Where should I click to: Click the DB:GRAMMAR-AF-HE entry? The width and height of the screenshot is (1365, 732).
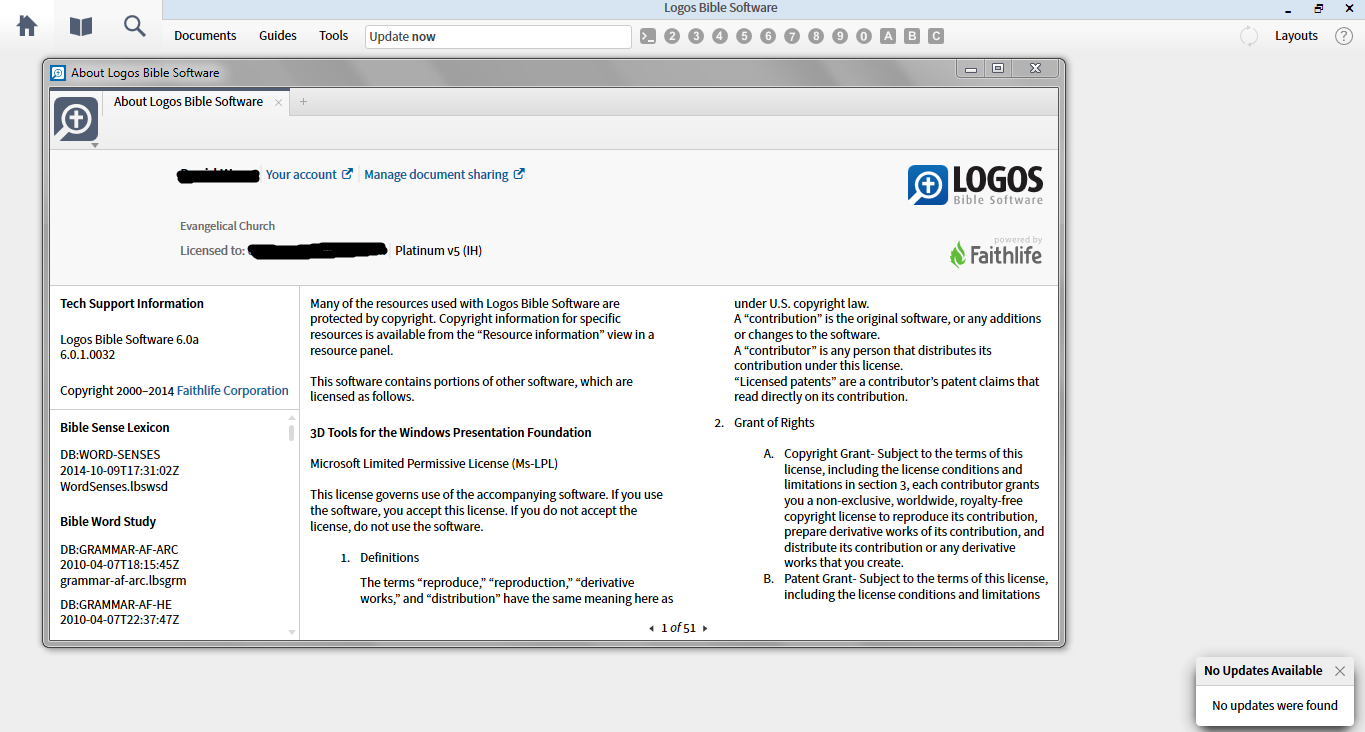coord(117,605)
